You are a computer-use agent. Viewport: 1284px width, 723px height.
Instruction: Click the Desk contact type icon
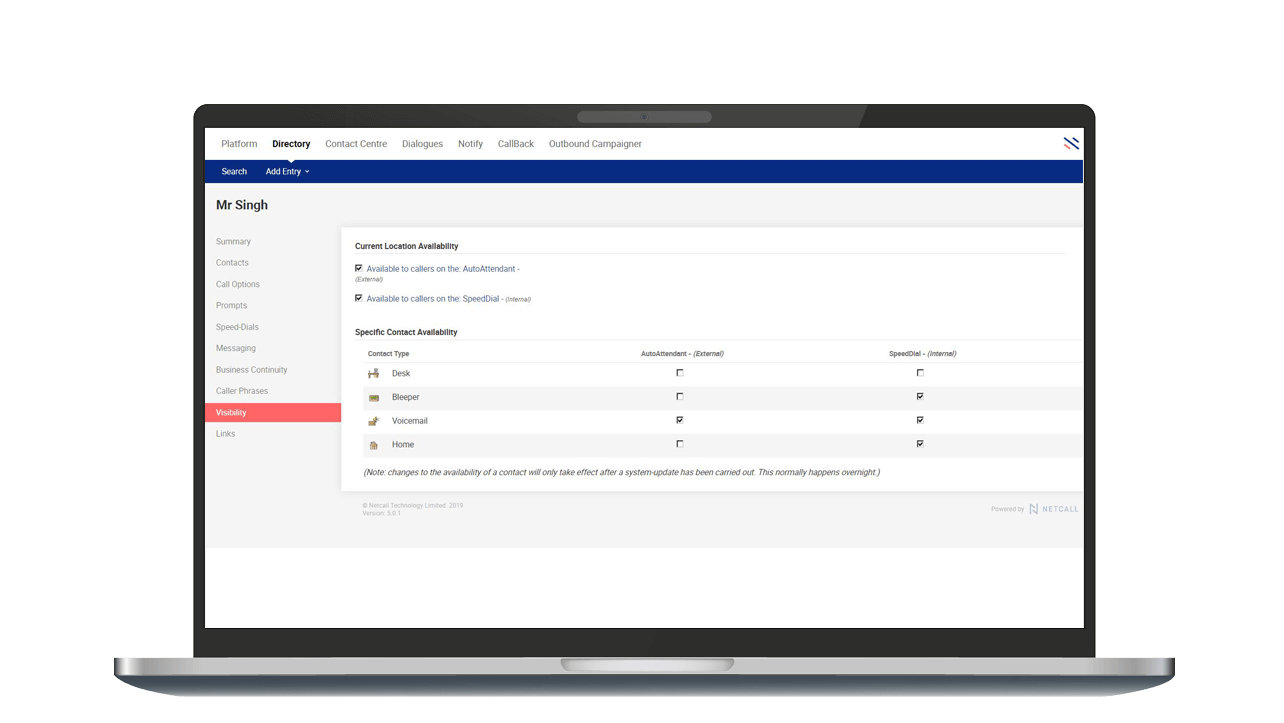click(x=374, y=372)
